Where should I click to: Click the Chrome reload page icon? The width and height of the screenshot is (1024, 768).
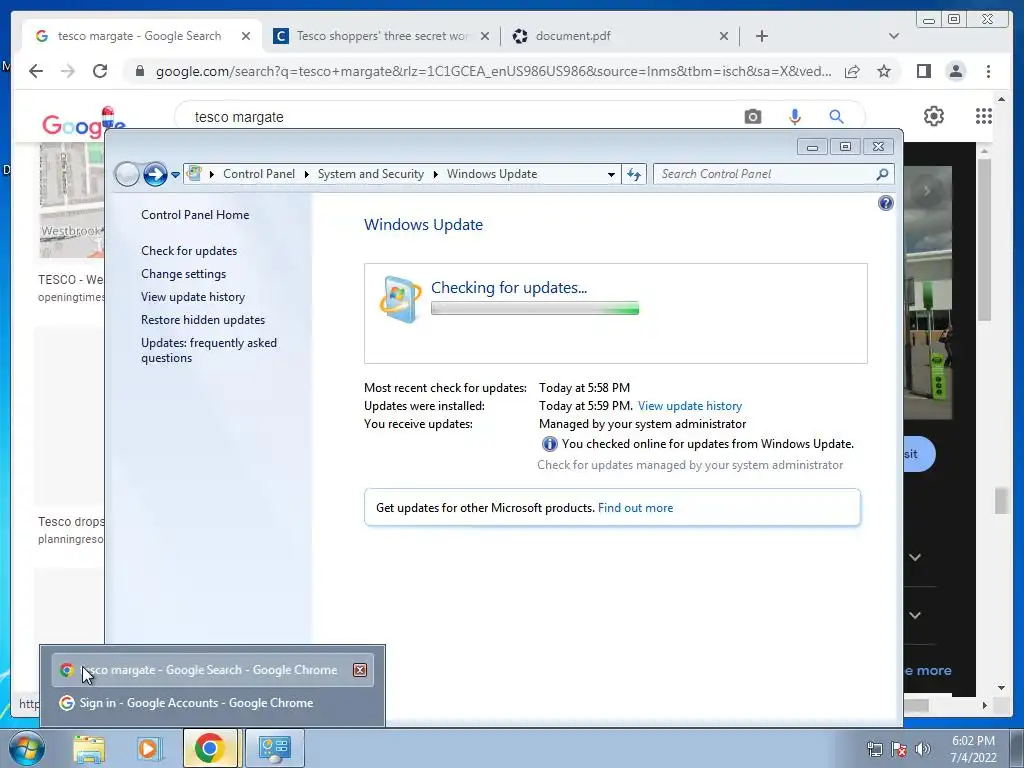coord(99,71)
